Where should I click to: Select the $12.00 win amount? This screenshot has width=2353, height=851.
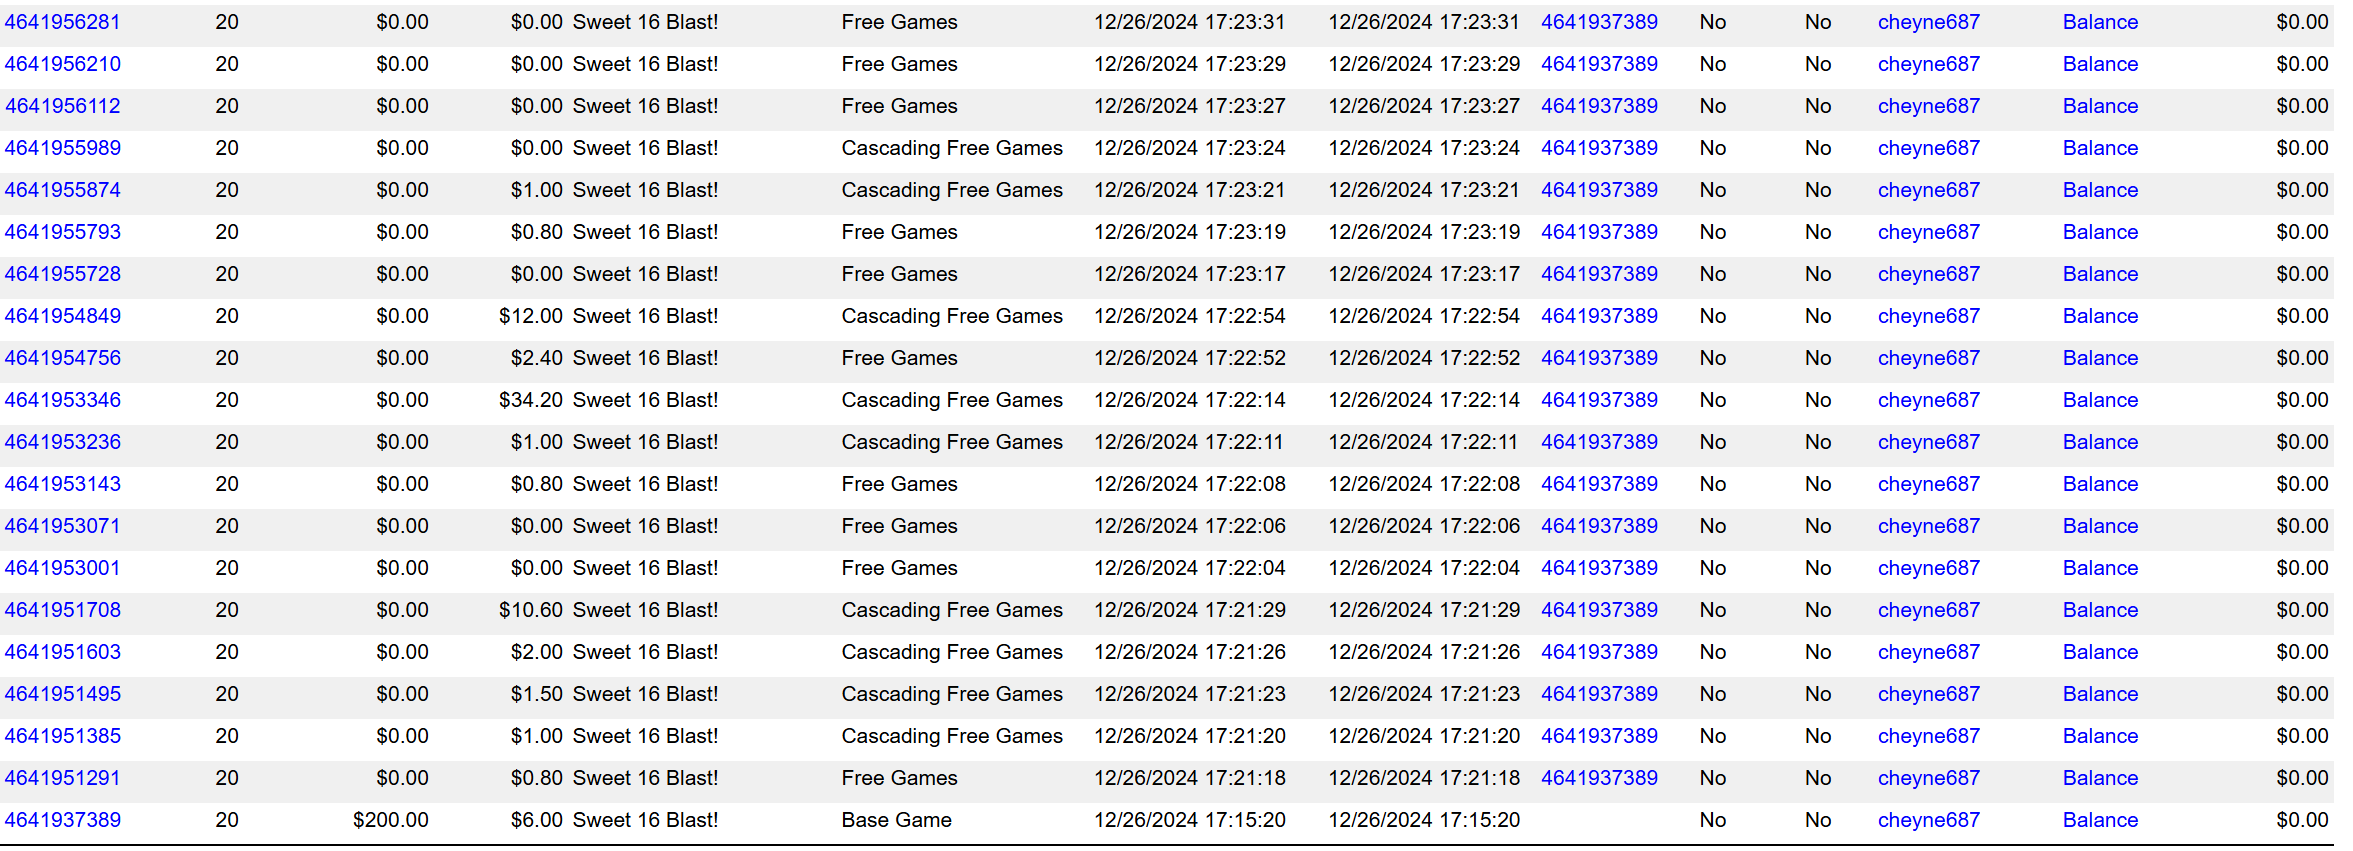pyautogui.click(x=531, y=316)
